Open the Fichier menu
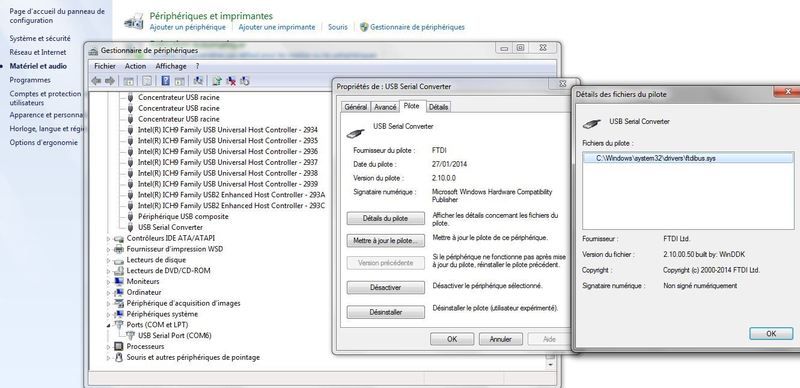 click(x=105, y=66)
